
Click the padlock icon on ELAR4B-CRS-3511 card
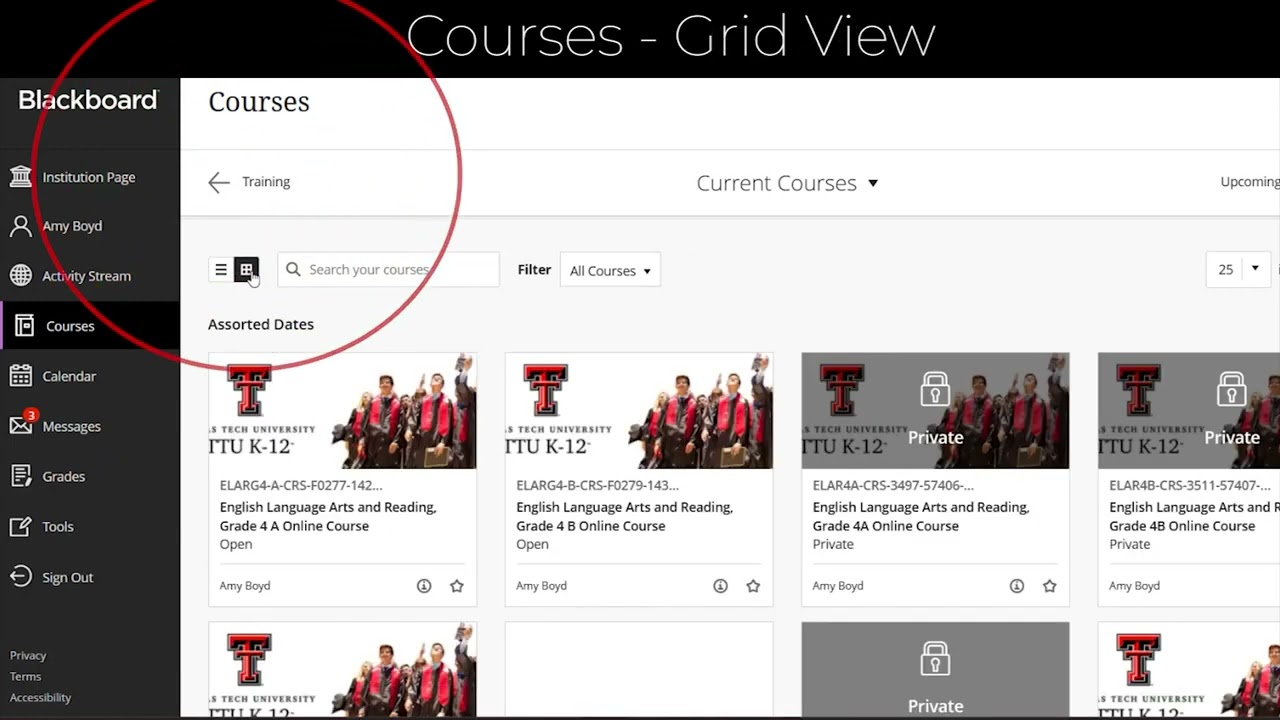pyautogui.click(x=1231, y=390)
